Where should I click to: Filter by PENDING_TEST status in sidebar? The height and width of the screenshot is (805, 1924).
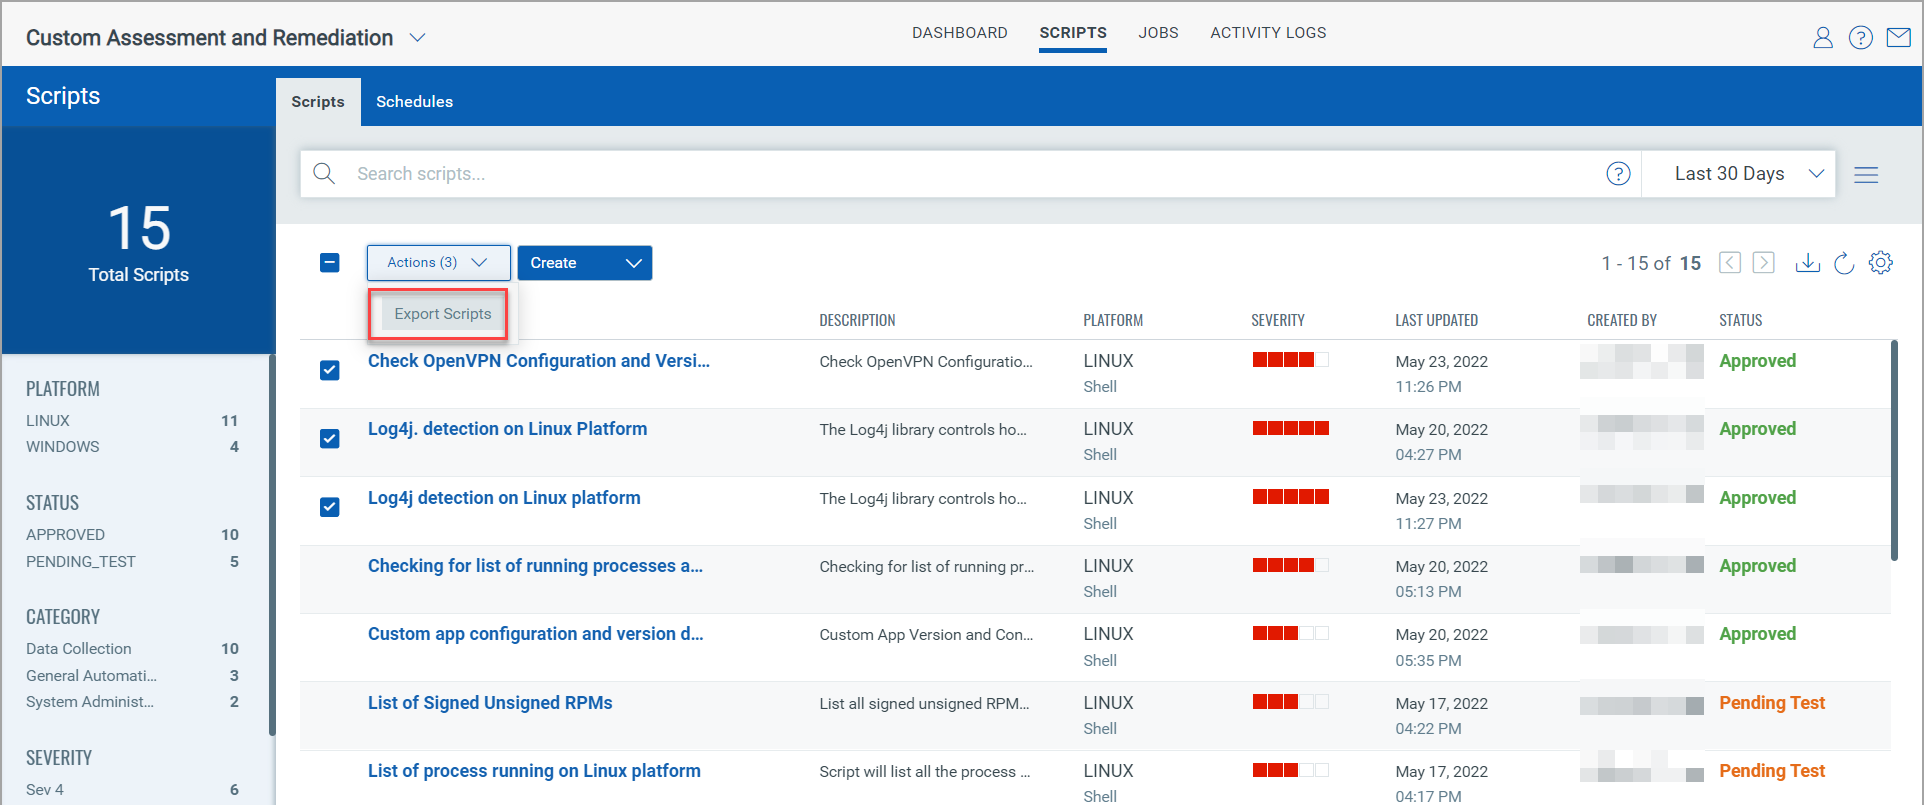[x=81, y=562]
